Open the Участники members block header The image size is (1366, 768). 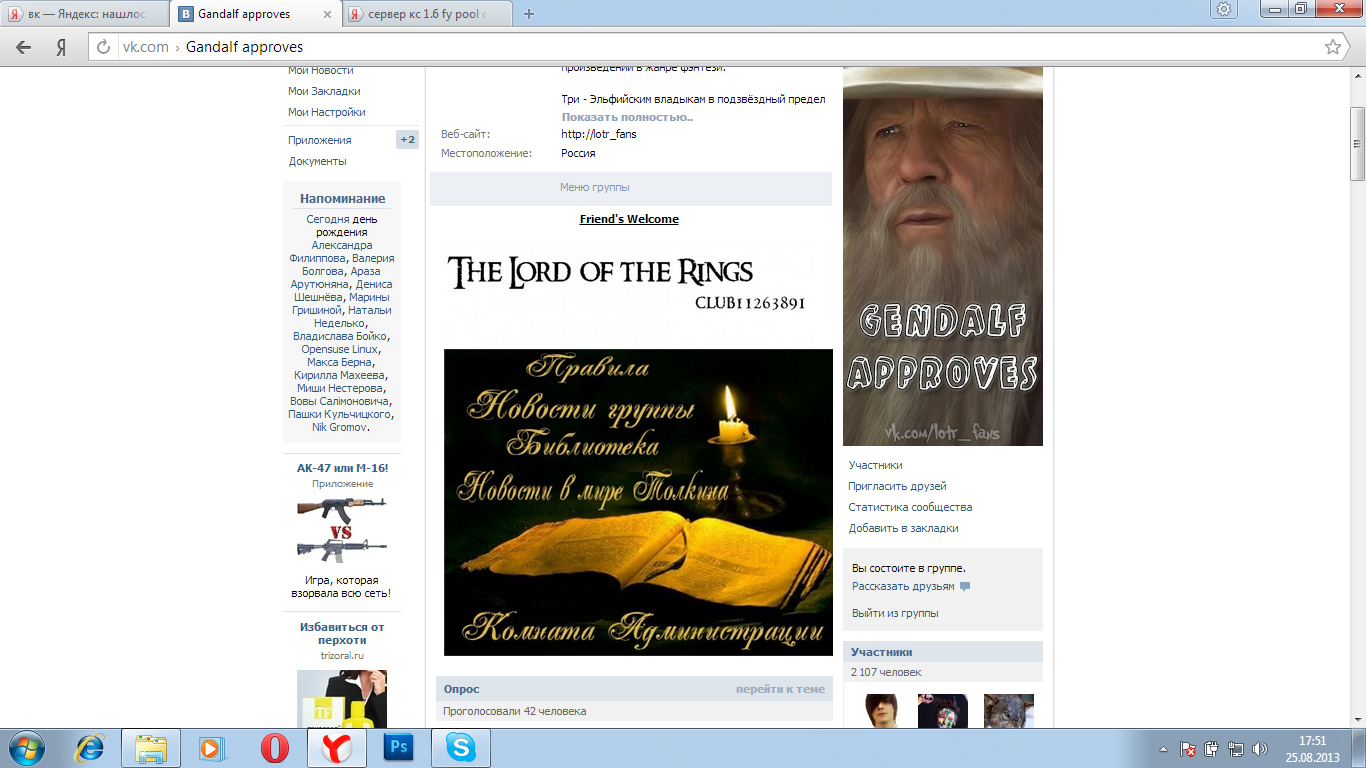click(x=943, y=652)
